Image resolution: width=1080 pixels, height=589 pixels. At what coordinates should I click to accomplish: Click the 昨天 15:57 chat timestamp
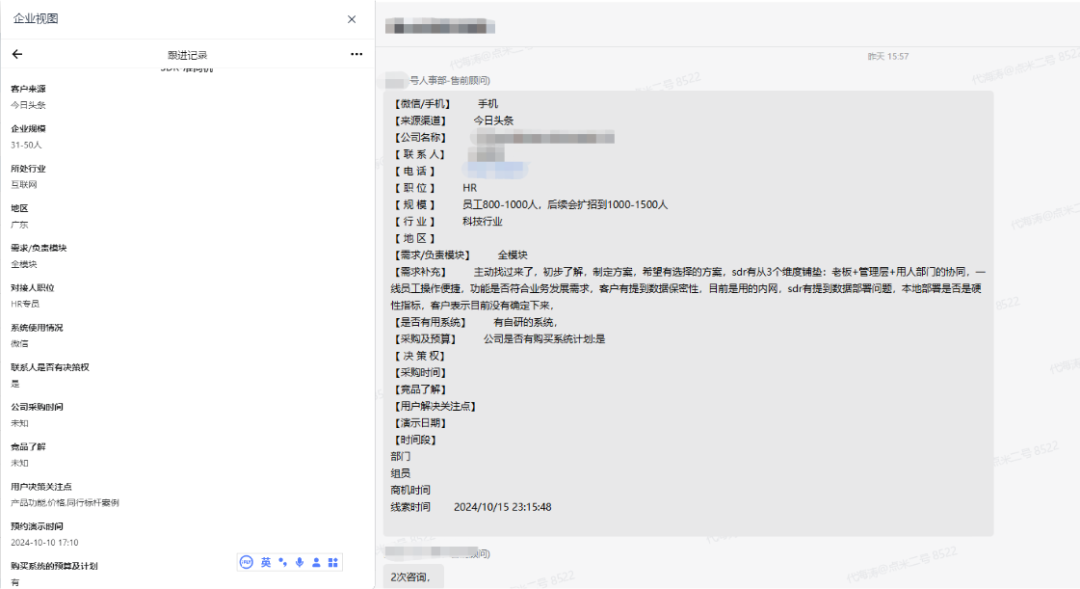(888, 56)
